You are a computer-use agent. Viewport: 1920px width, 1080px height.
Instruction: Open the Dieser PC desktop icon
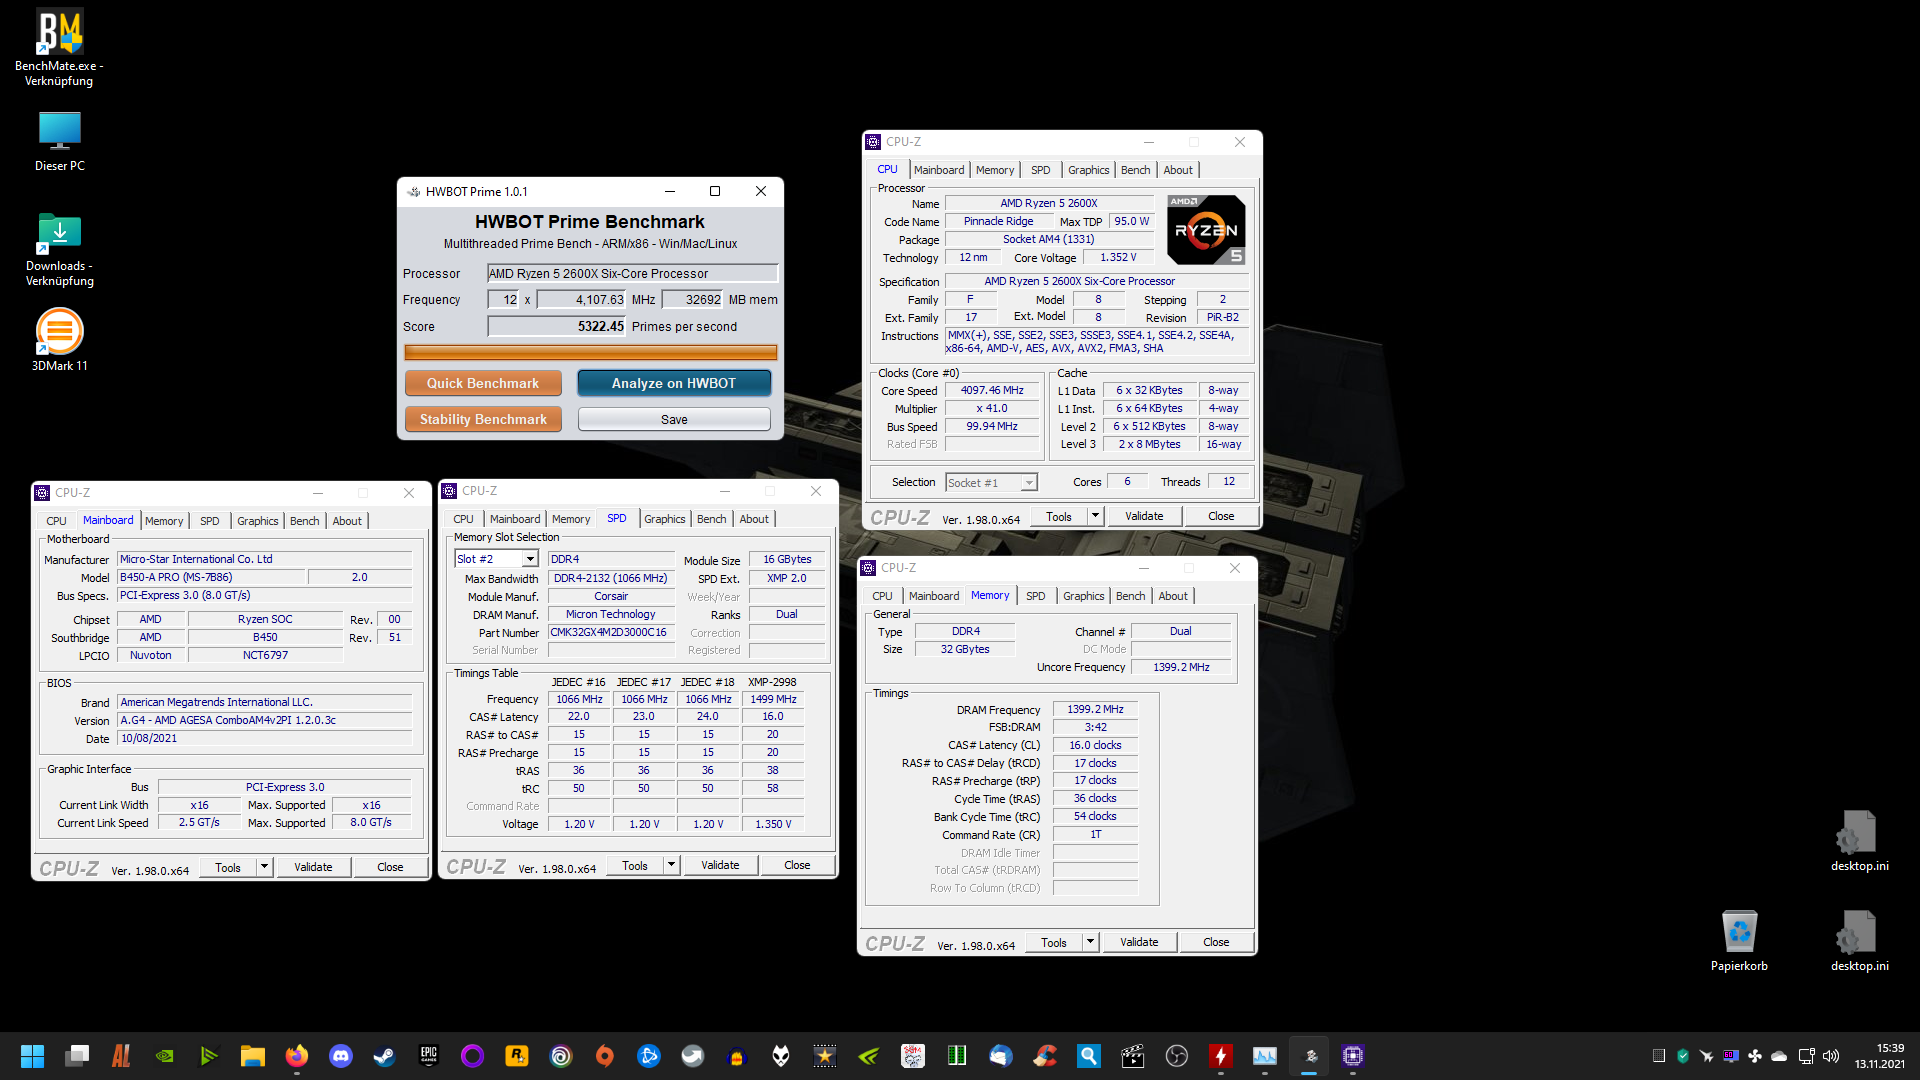59,140
